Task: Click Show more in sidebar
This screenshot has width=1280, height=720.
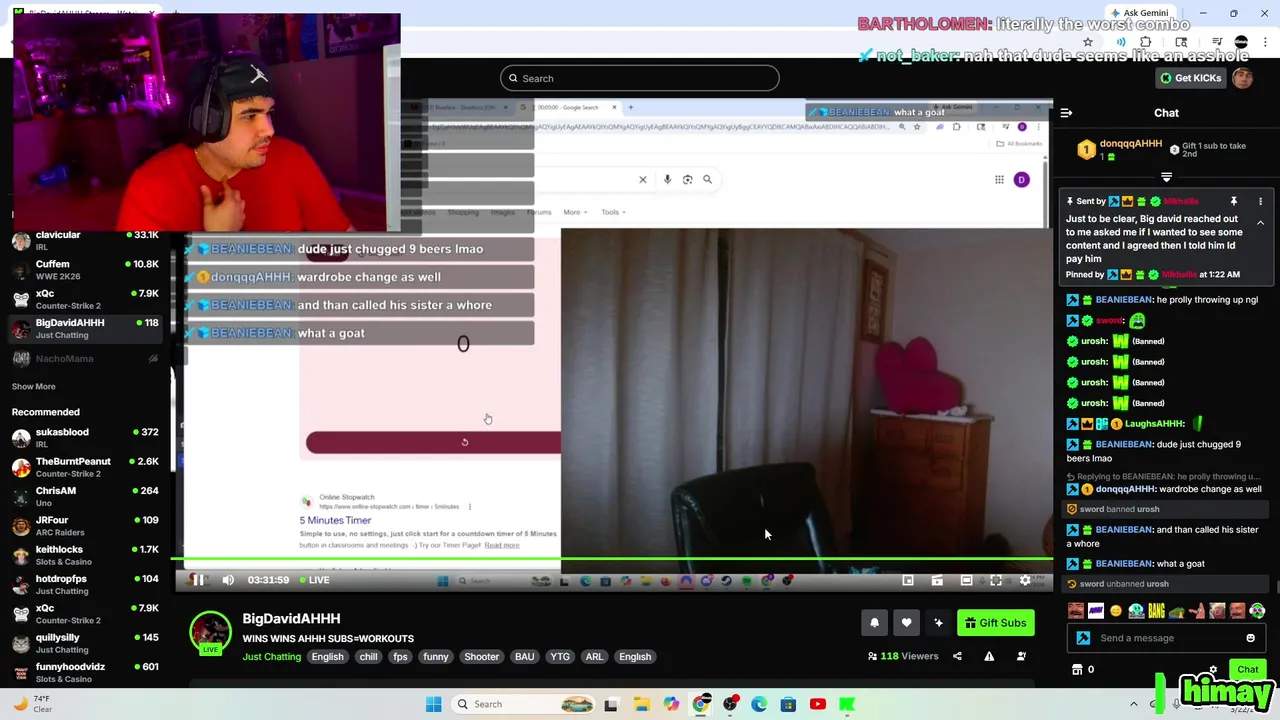Action: point(33,386)
